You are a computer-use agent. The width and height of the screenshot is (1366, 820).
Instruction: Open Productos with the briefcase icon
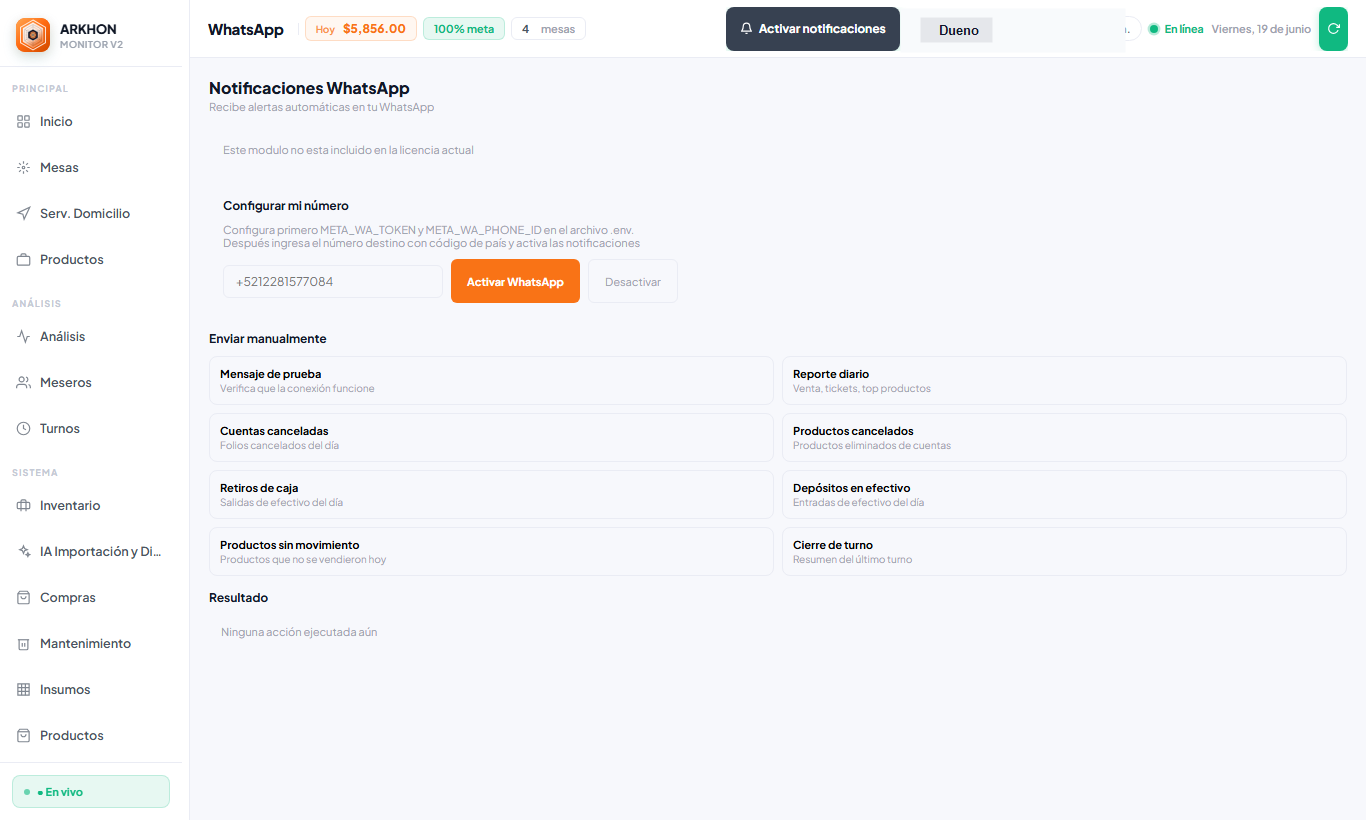[24, 259]
